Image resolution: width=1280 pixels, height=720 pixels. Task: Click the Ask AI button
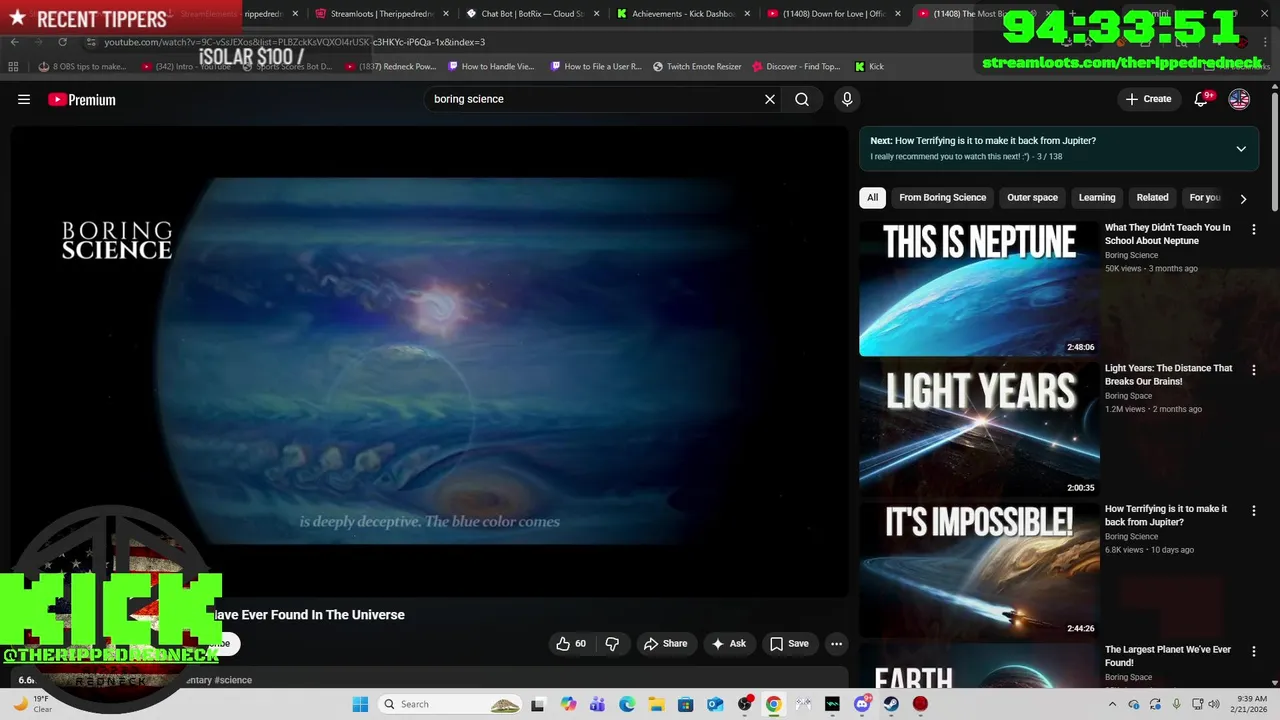728,644
